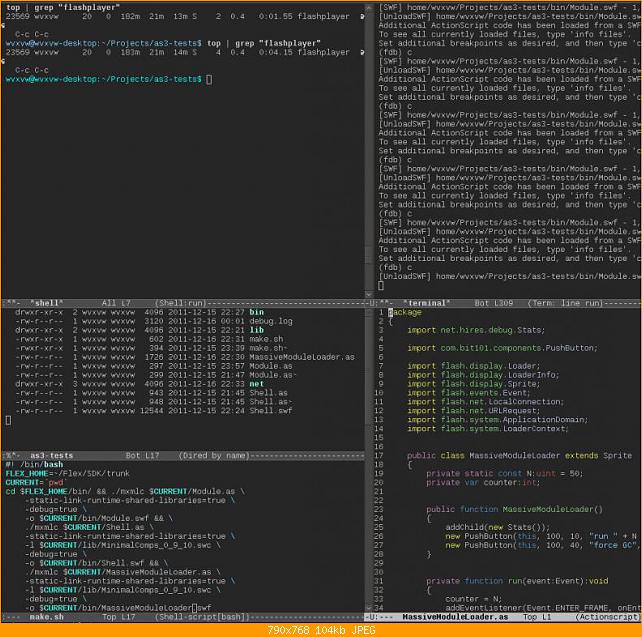Select the make.sh~ backup file in Dired
642x637 pixels.
point(269,348)
